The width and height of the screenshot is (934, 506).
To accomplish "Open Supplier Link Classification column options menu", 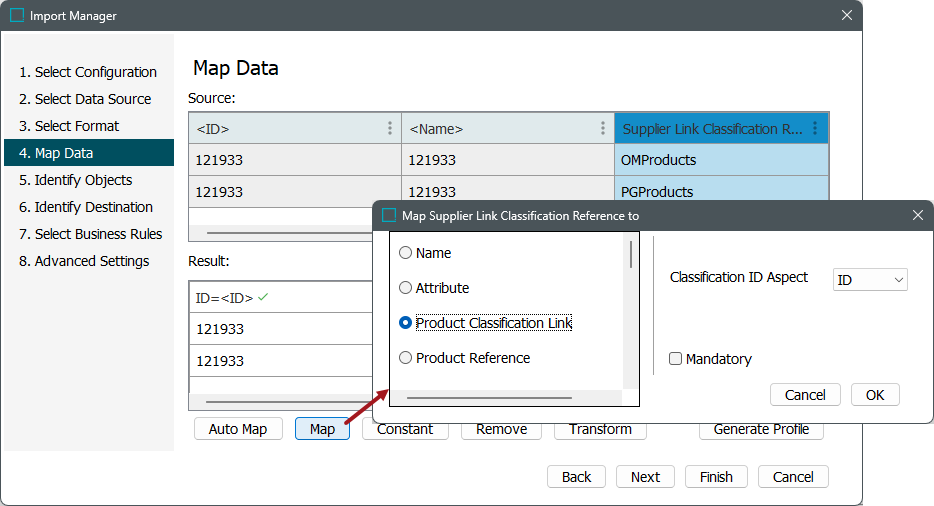I will [x=815, y=129].
